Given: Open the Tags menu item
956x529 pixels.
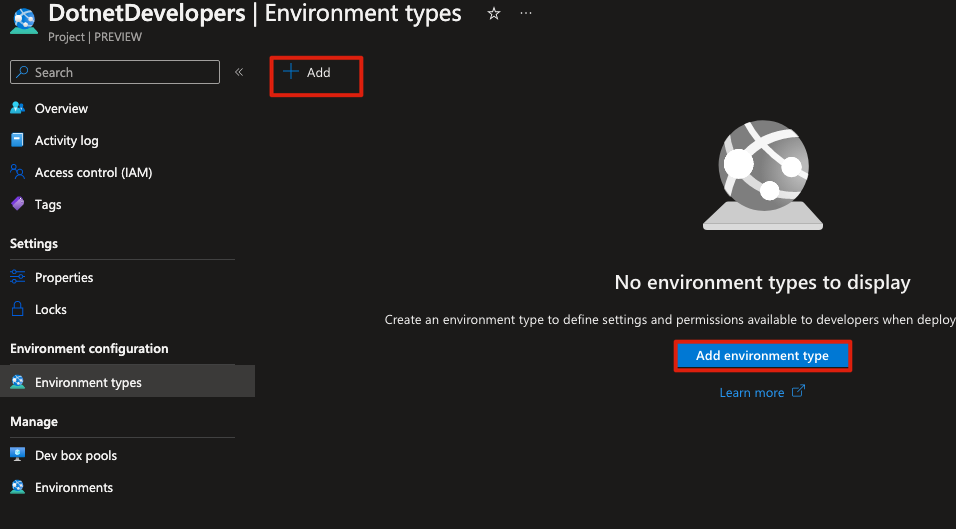Looking at the screenshot, I should [48, 204].
